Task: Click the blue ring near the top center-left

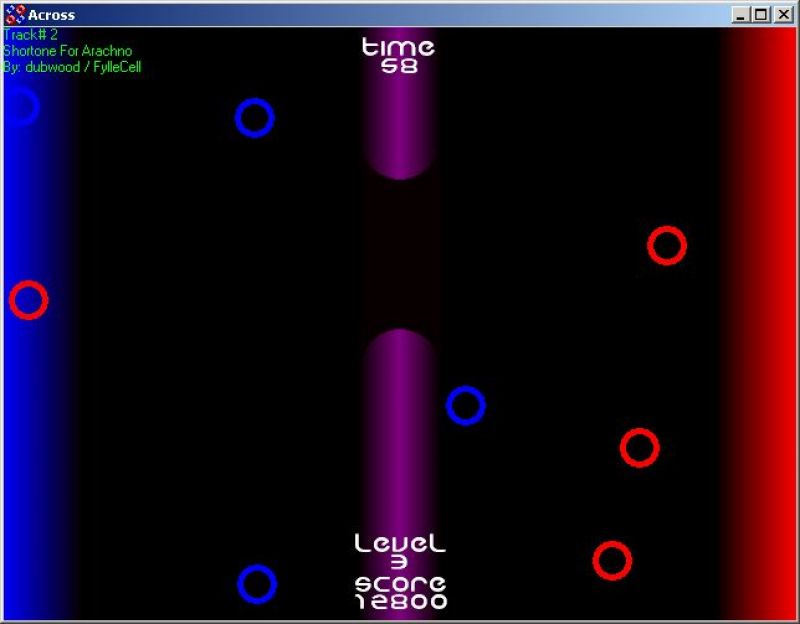Action: 255,118
